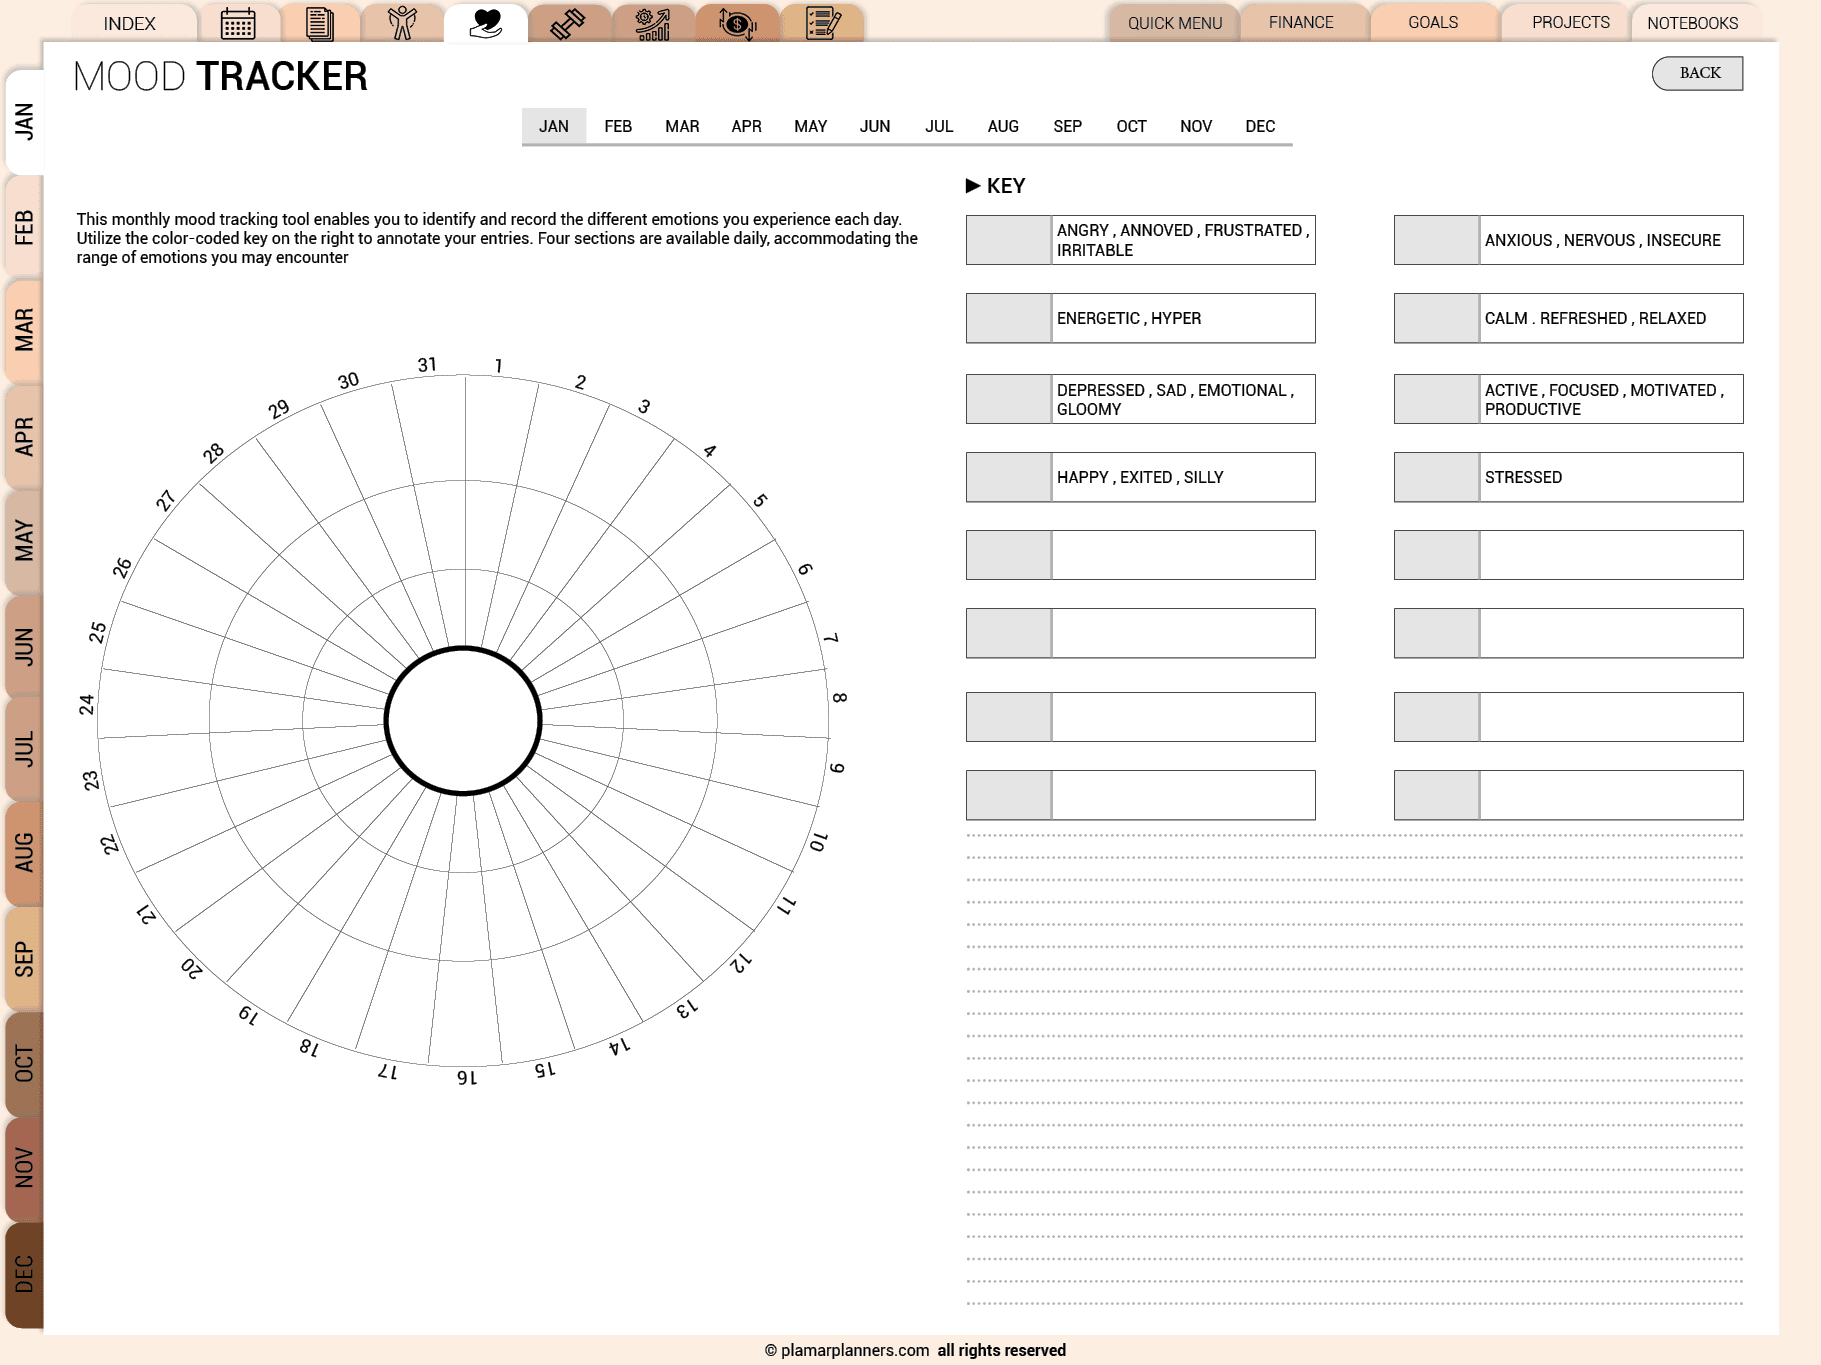Viewport: 1821px width, 1365px height.
Task: Select JAN in the month strip
Action: (x=554, y=126)
